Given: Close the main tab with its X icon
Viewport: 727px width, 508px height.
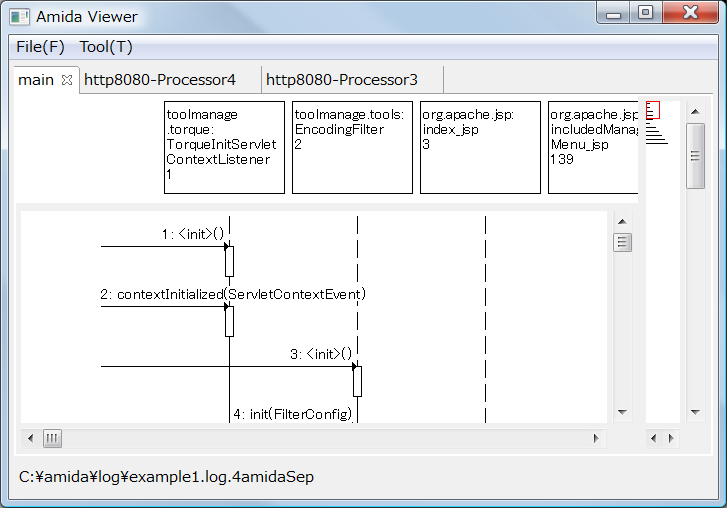Looking at the screenshot, I should coord(67,80).
